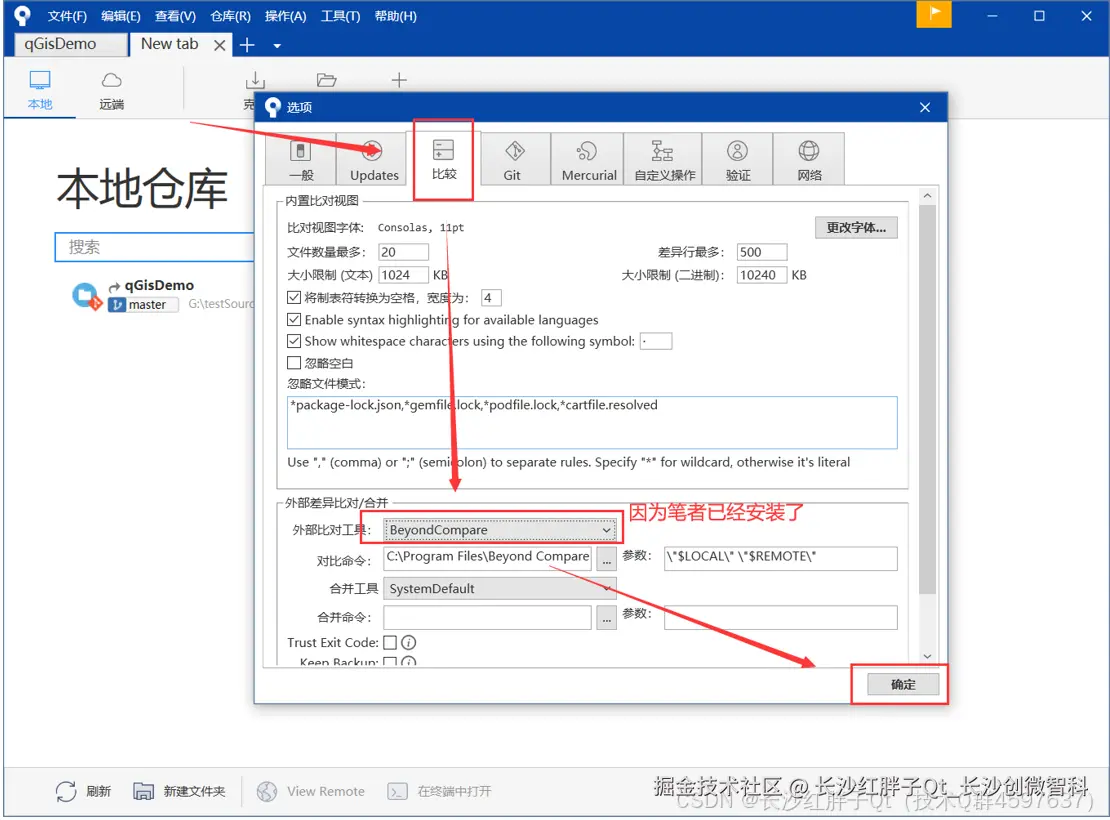Click the tab width field 4
The image size is (1110, 820).
click(491, 297)
